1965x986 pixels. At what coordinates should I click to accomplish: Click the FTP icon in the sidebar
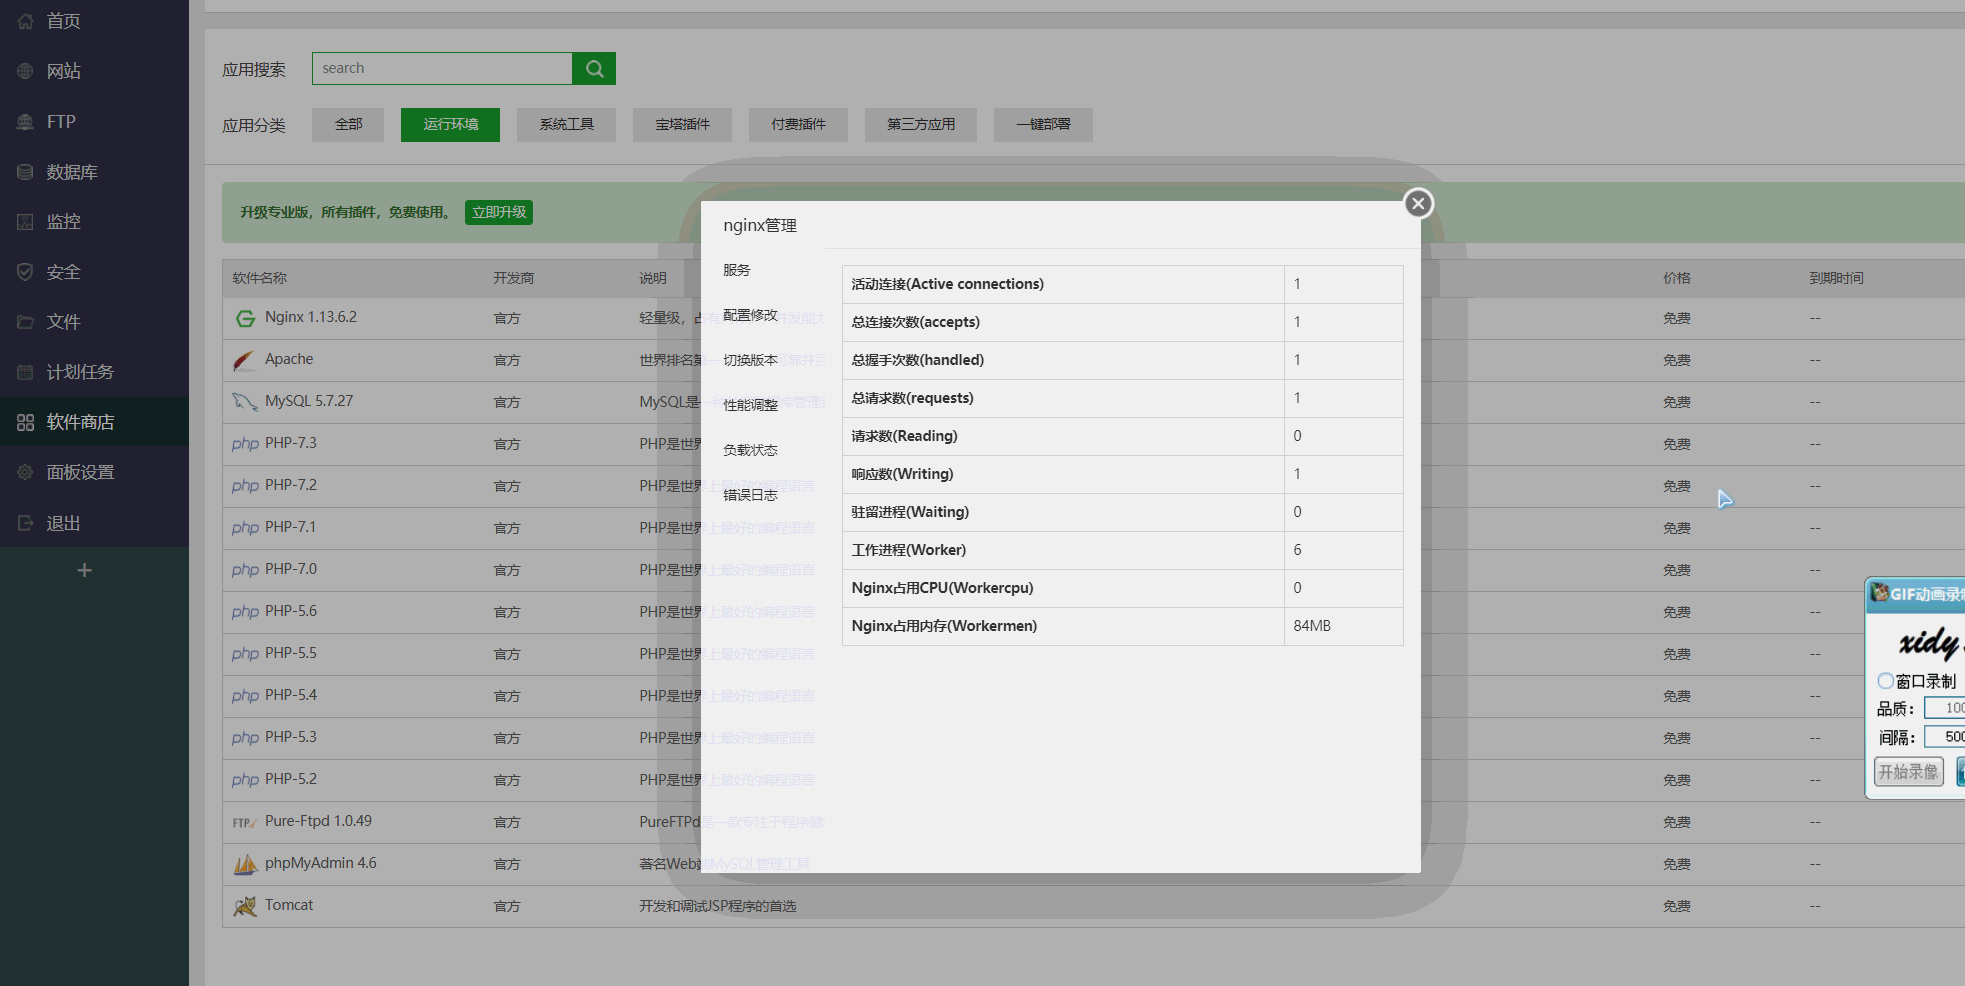(x=25, y=121)
